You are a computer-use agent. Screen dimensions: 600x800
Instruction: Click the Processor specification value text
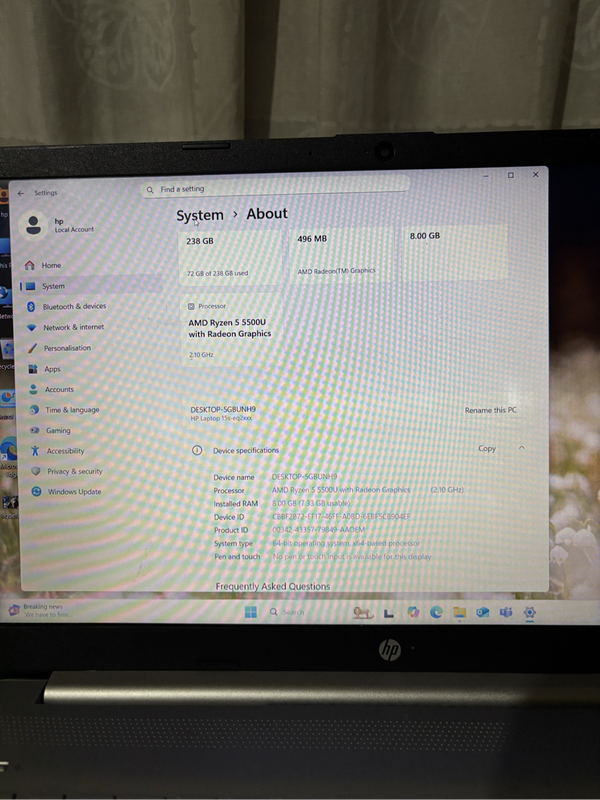tap(367, 490)
